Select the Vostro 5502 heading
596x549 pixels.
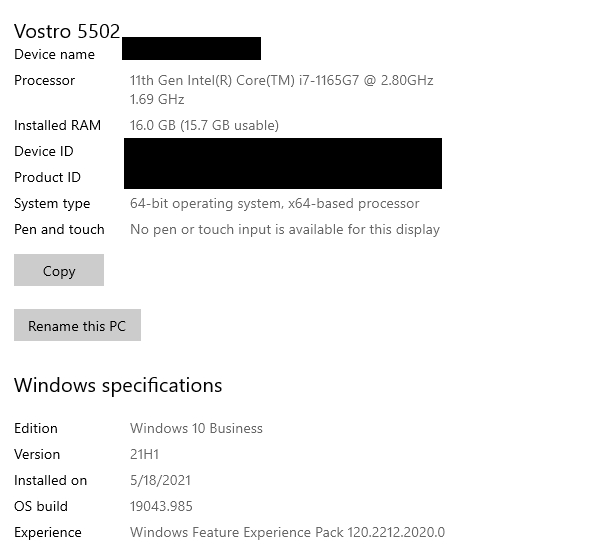67,31
